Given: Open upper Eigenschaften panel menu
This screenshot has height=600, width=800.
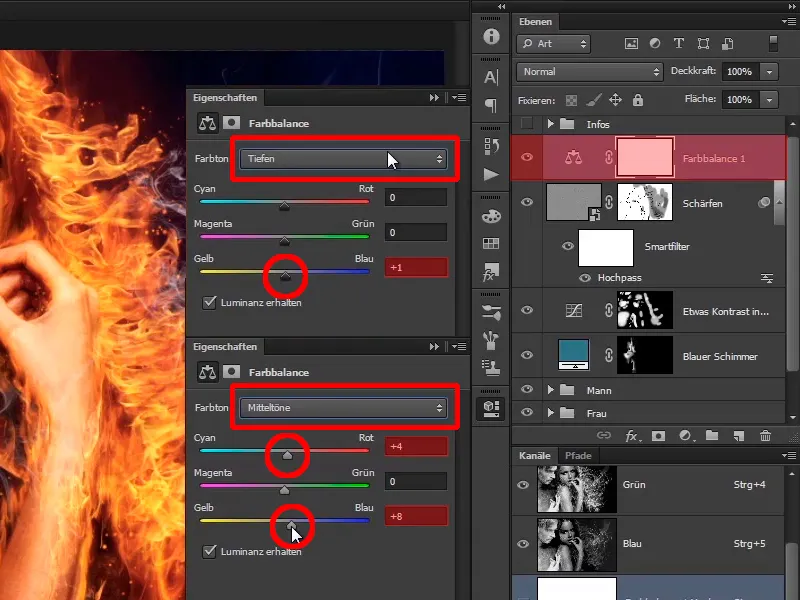Looking at the screenshot, I should click(x=459, y=97).
